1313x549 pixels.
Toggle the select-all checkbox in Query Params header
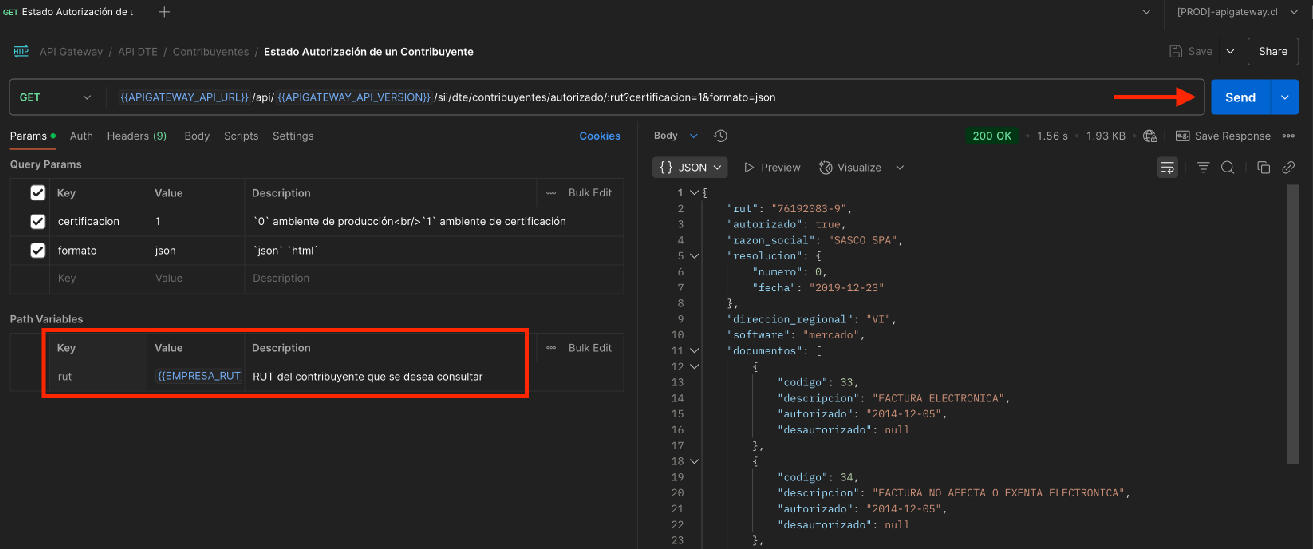pyautogui.click(x=37, y=193)
